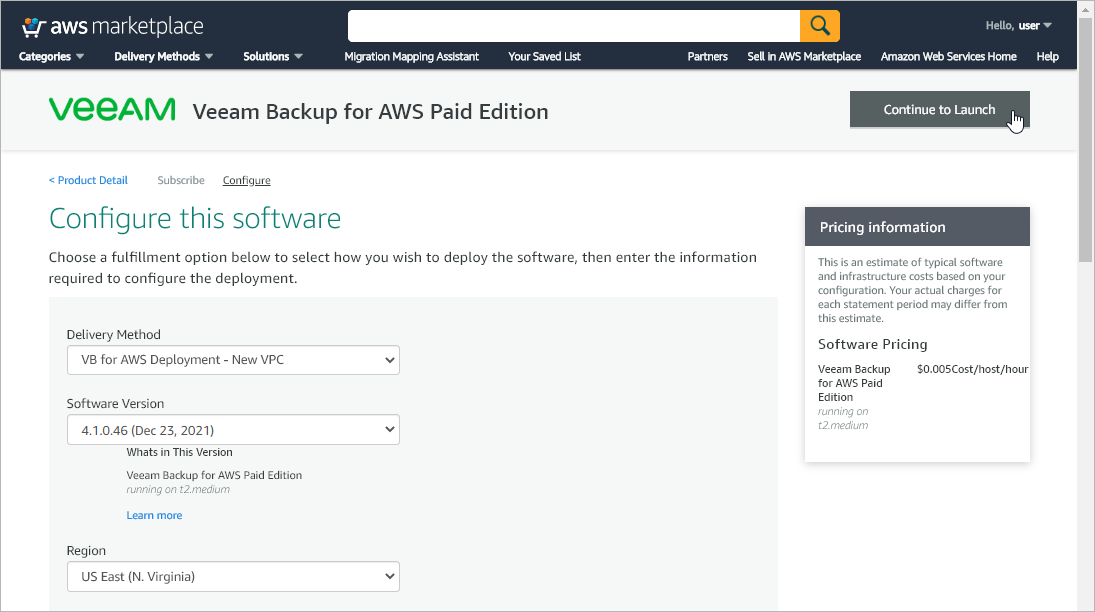Click the Partners link

707,57
